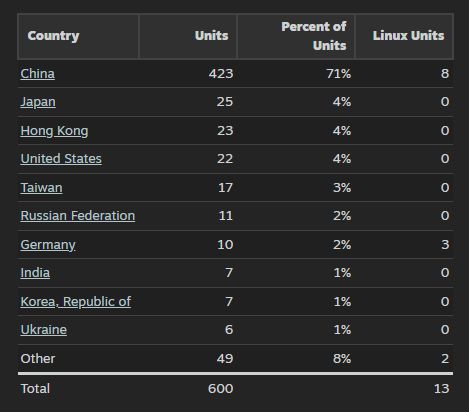Viewport: 469px width, 412px height.
Task: Open the India country link
Action: (x=35, y=273)
